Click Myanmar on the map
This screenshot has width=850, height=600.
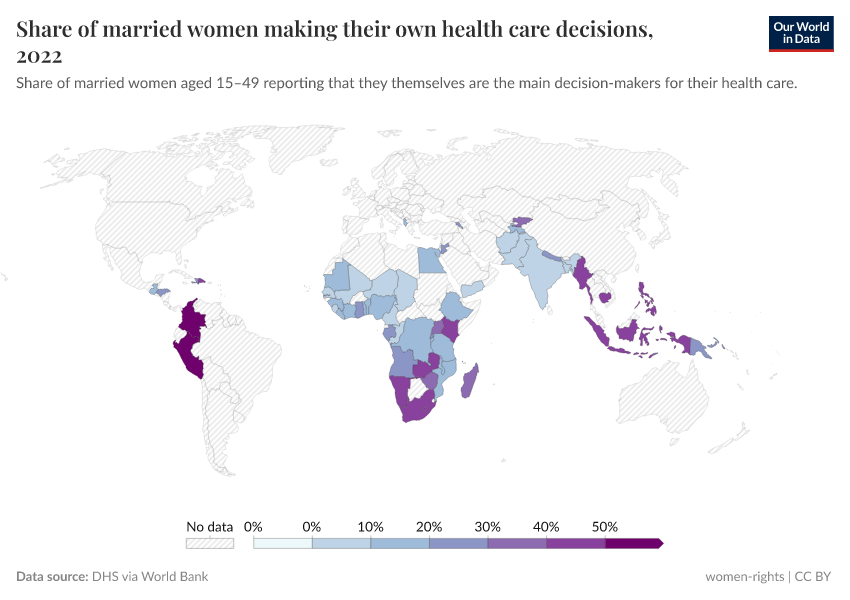(580, 273)
